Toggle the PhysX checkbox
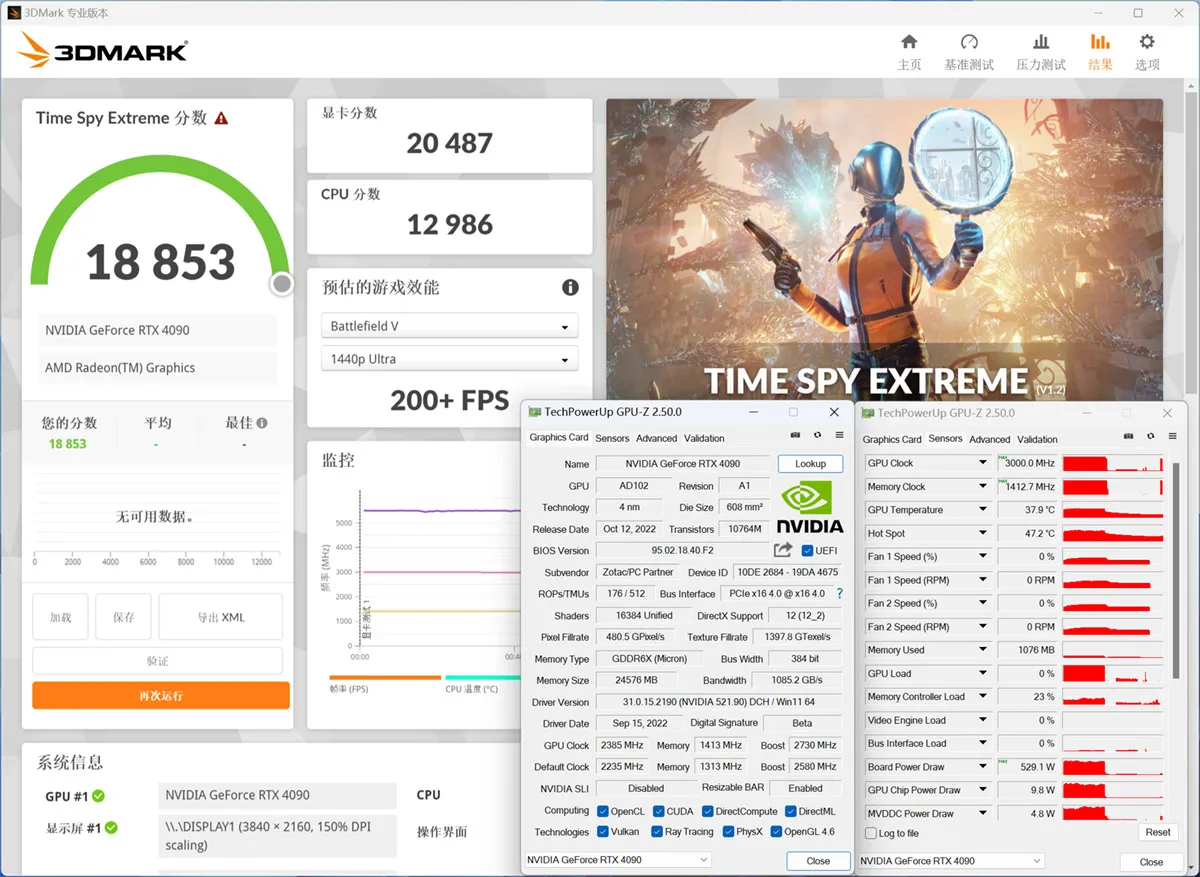Image resolution: width=1200 pixels, height=877 pixels. 728,832
